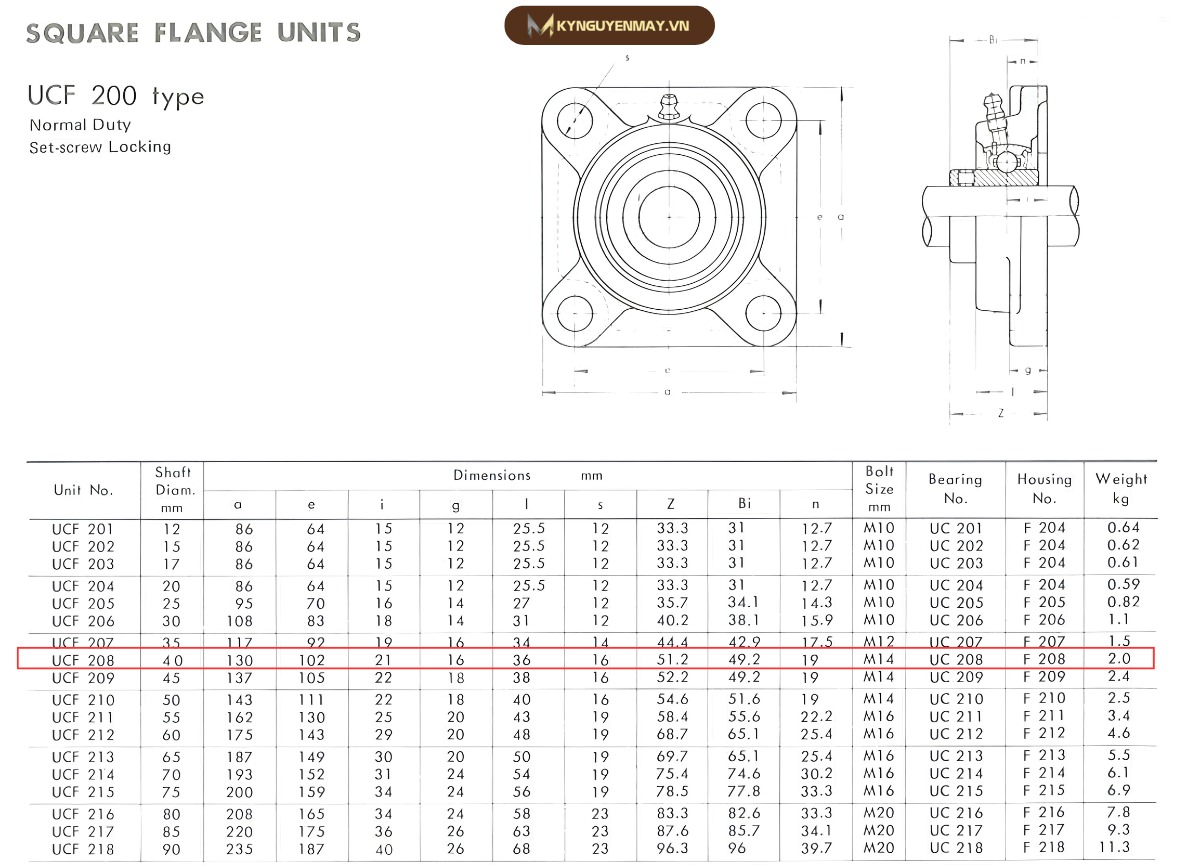
Task: Click the Bearing No. column header
Action: [x=955, y=489]
